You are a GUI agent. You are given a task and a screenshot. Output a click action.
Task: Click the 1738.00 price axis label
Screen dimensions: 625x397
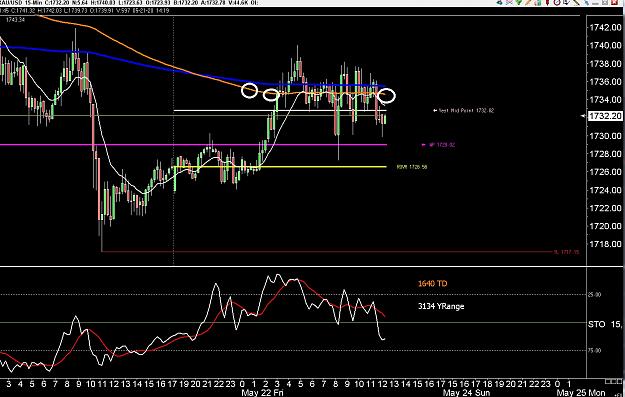605,64
